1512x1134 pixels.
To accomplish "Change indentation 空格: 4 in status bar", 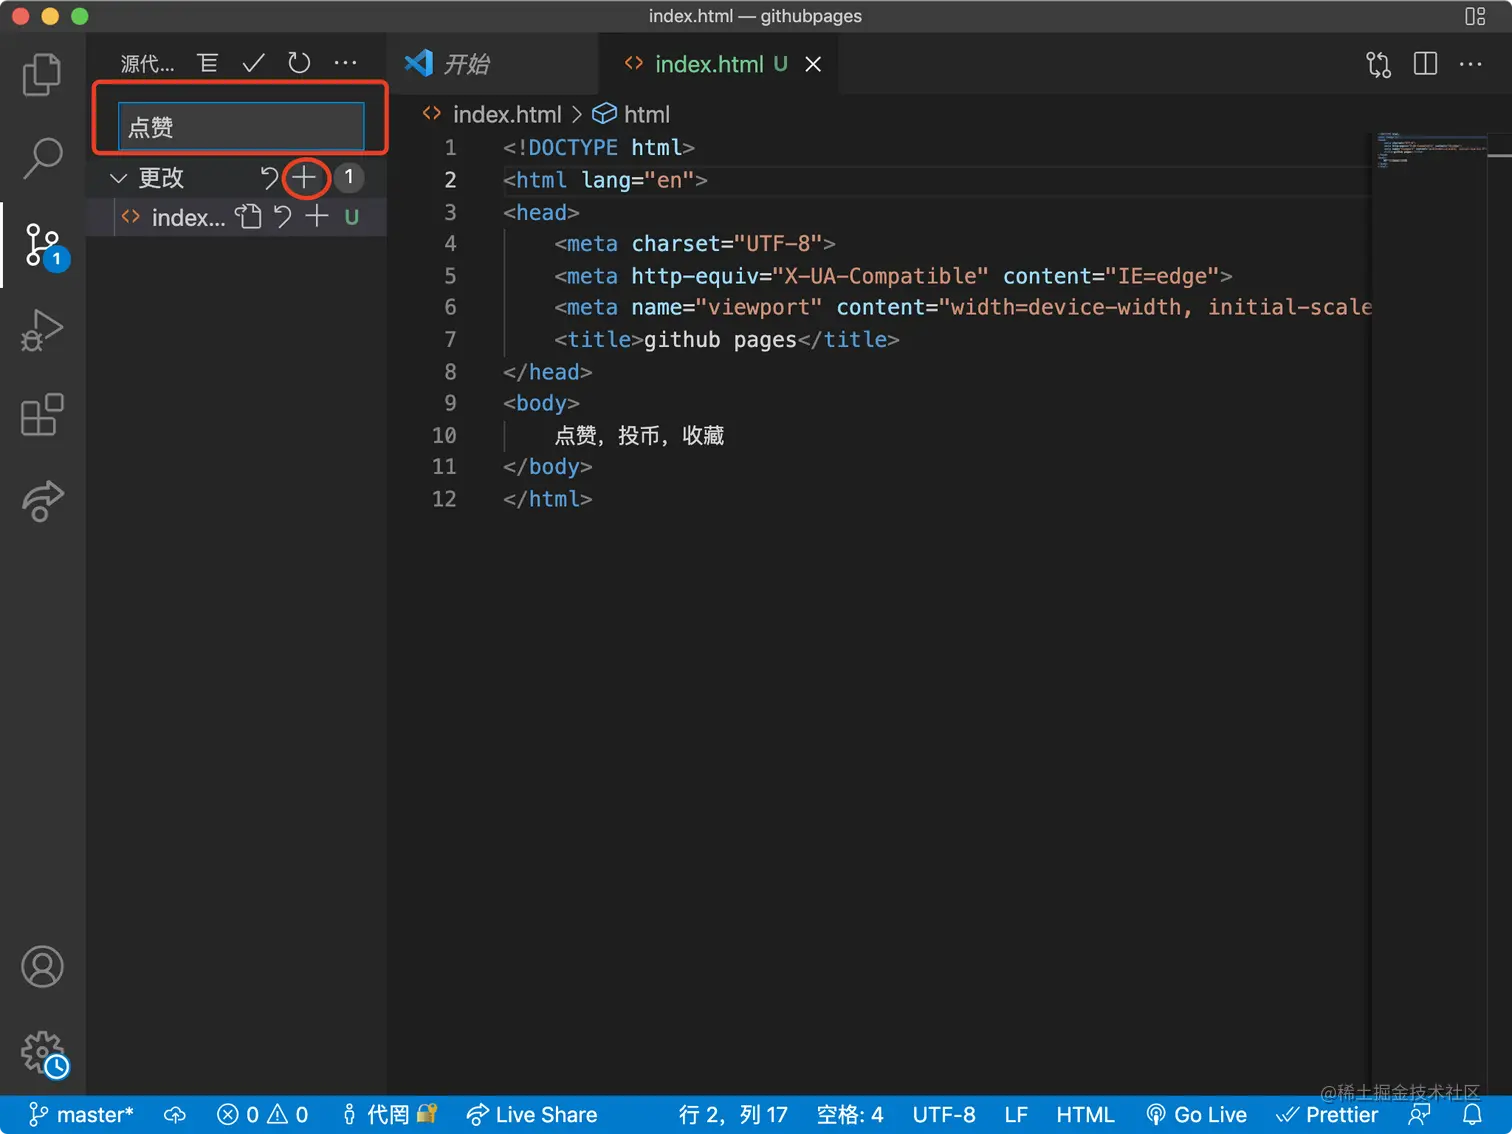I will point(850,1114).
